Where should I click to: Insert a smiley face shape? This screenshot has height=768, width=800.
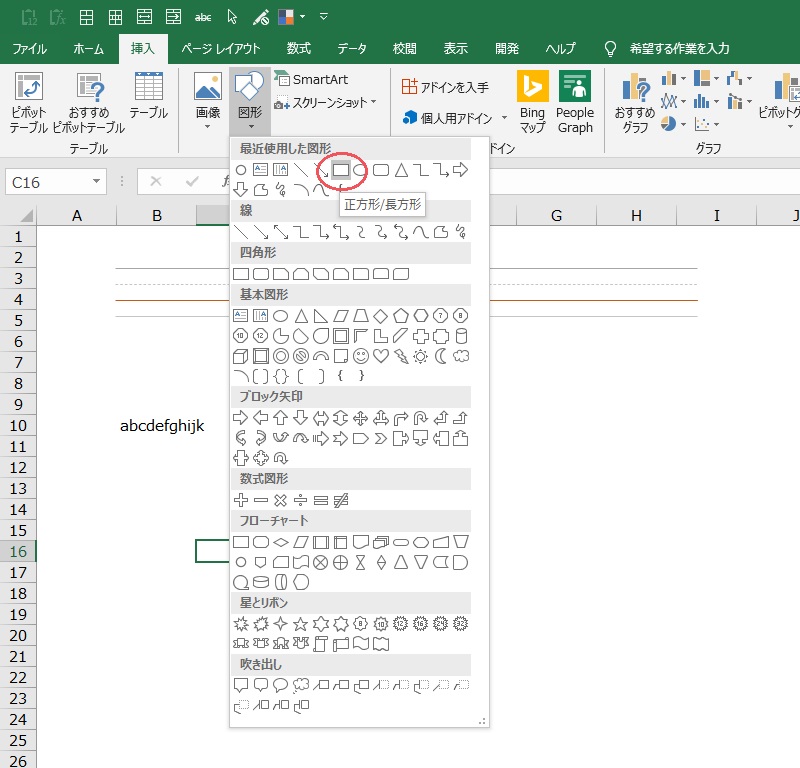(x=361, y=356)
